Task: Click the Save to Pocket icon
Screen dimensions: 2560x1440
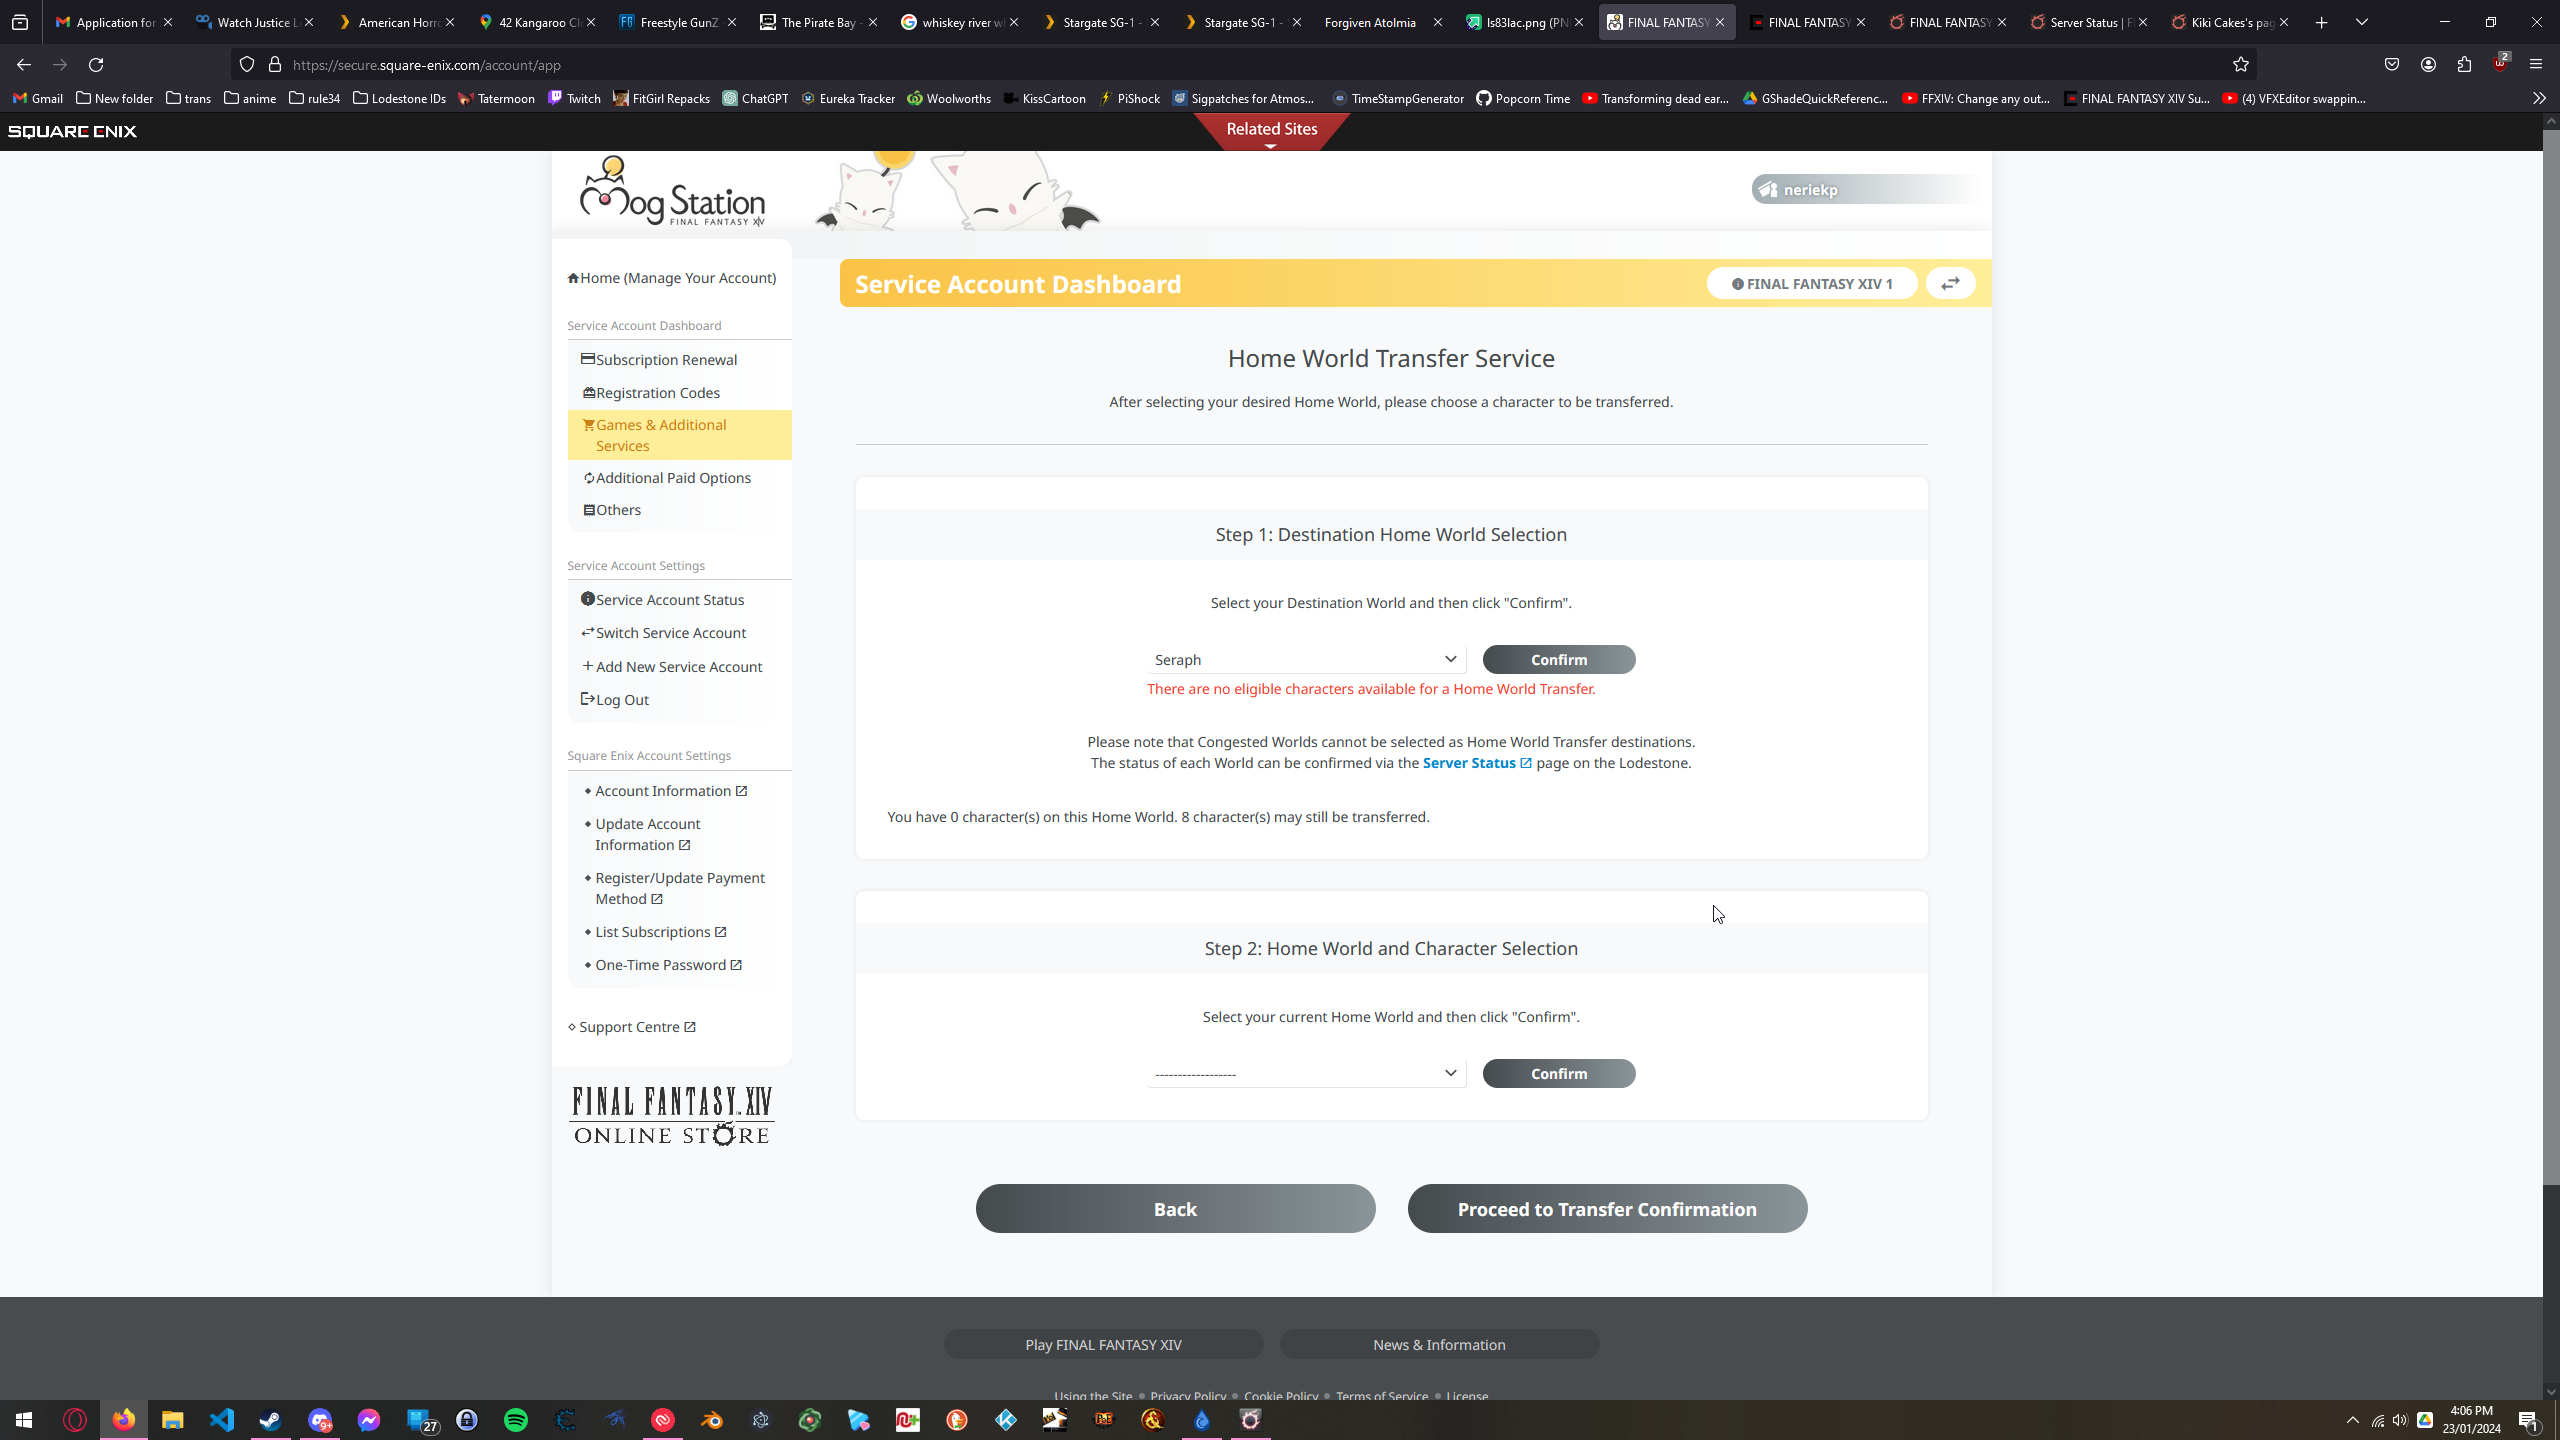Action: (2392, 65)
